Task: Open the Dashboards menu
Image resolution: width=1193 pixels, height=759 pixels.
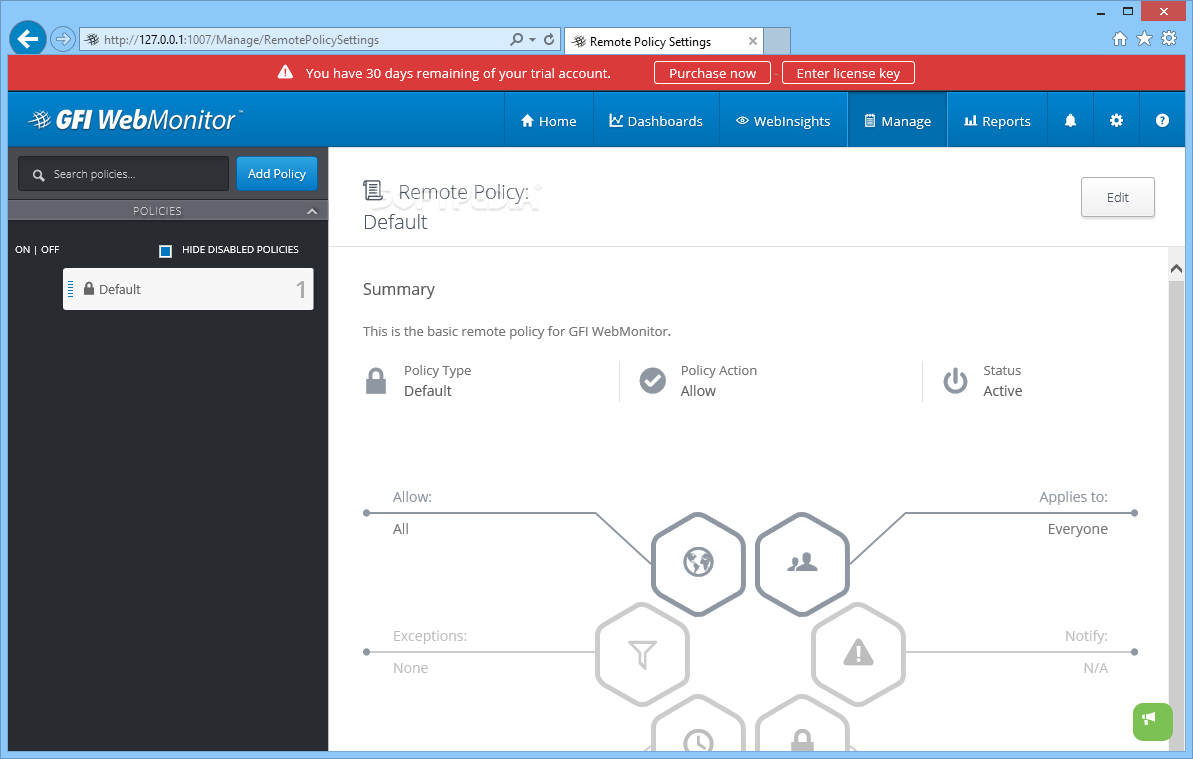Action: 656,121
